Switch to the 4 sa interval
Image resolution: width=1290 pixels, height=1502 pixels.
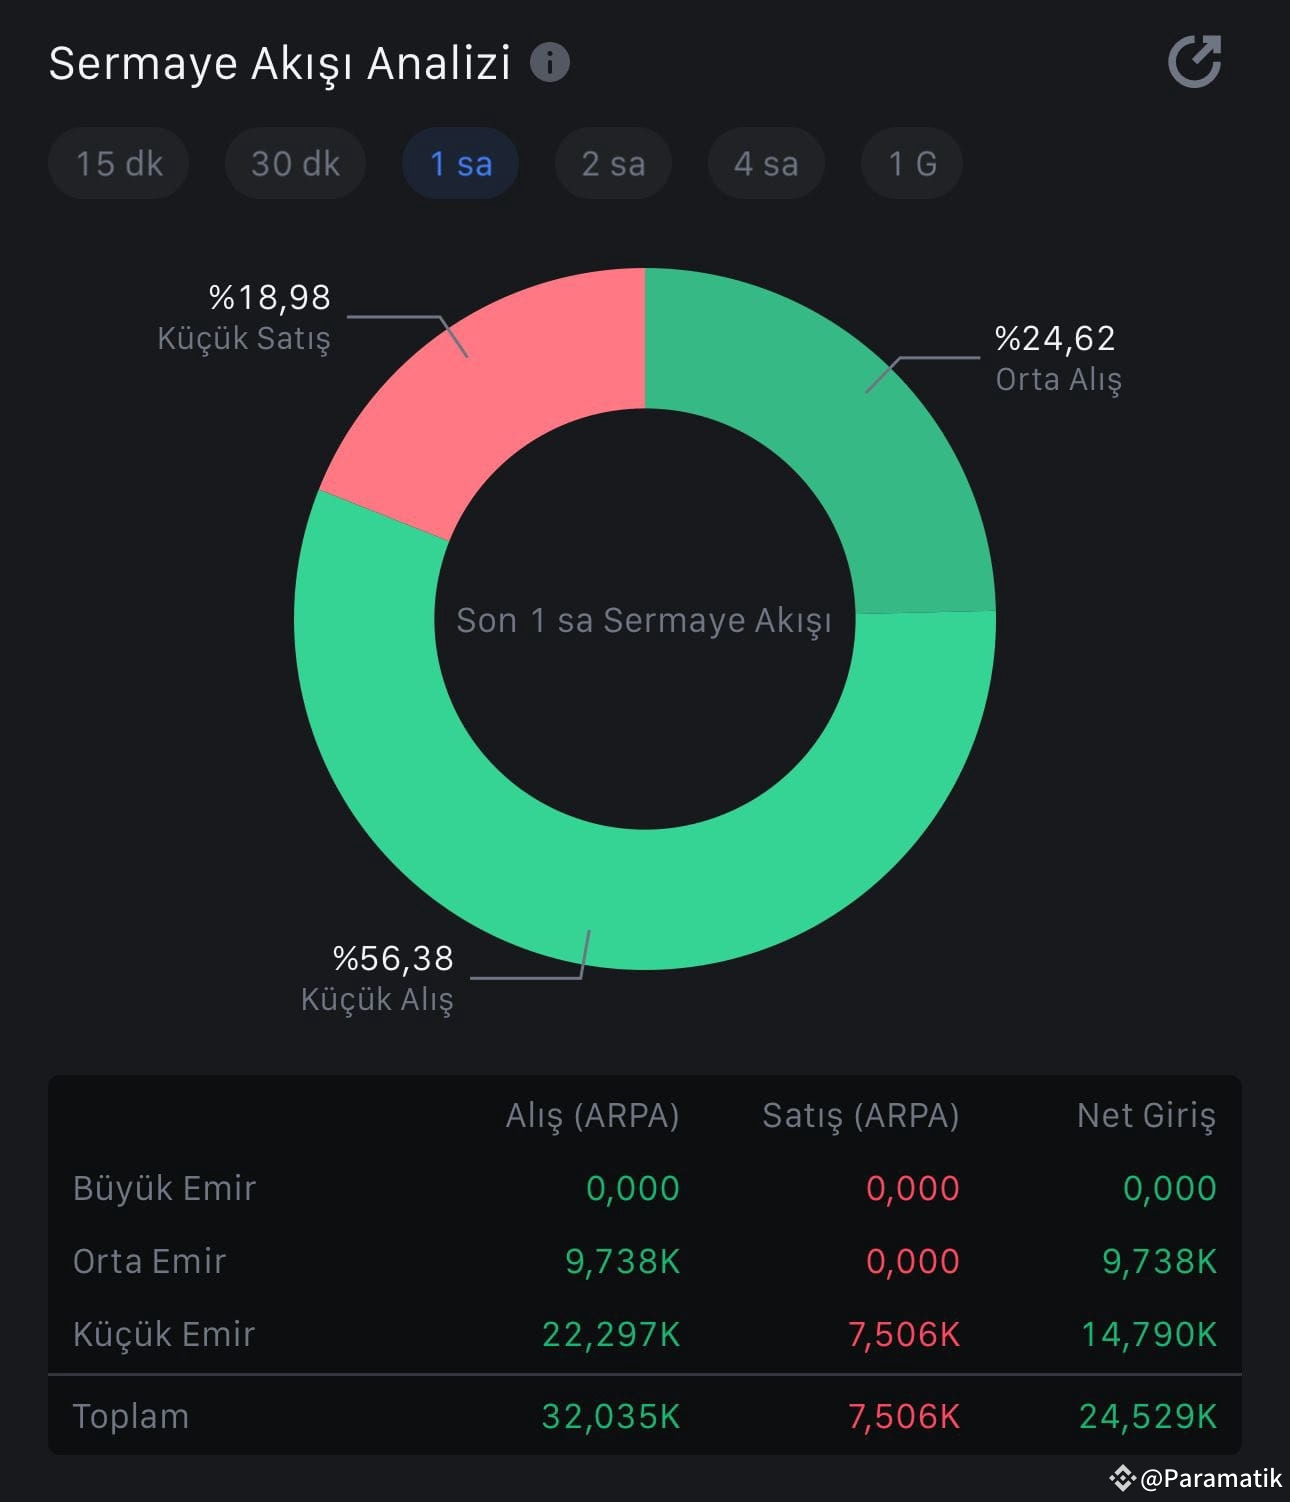[x=765, y=163]
